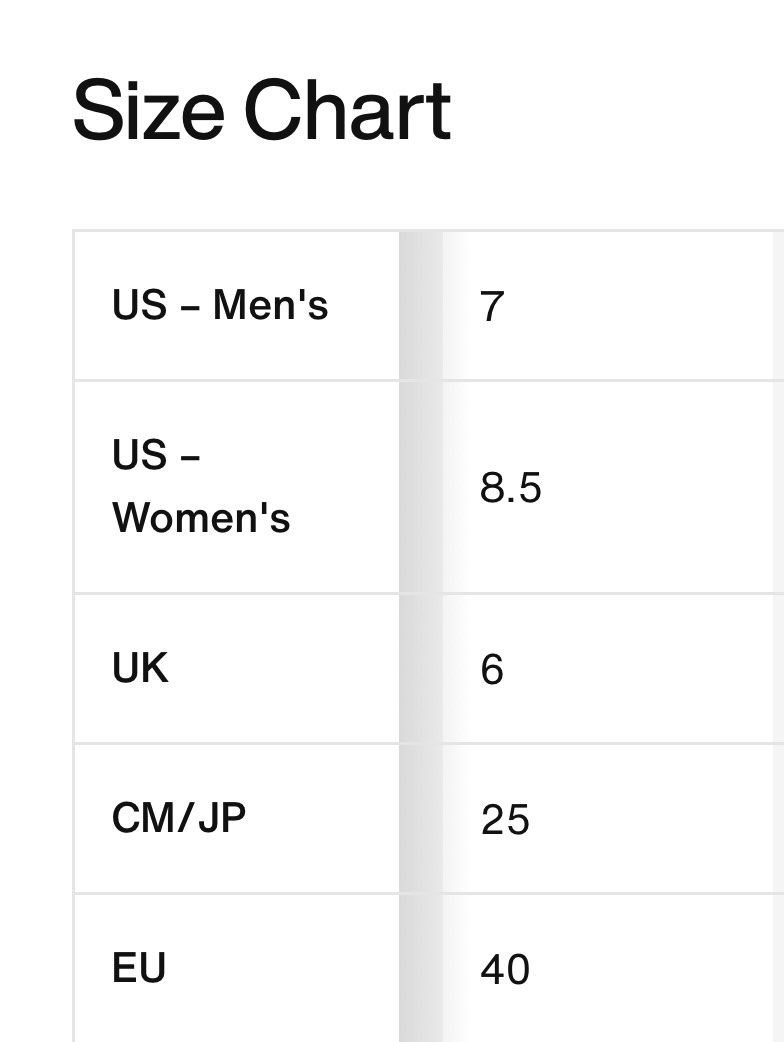Click the Size Chart heading
Screen dimensions: 784x1042
[262, 110]
